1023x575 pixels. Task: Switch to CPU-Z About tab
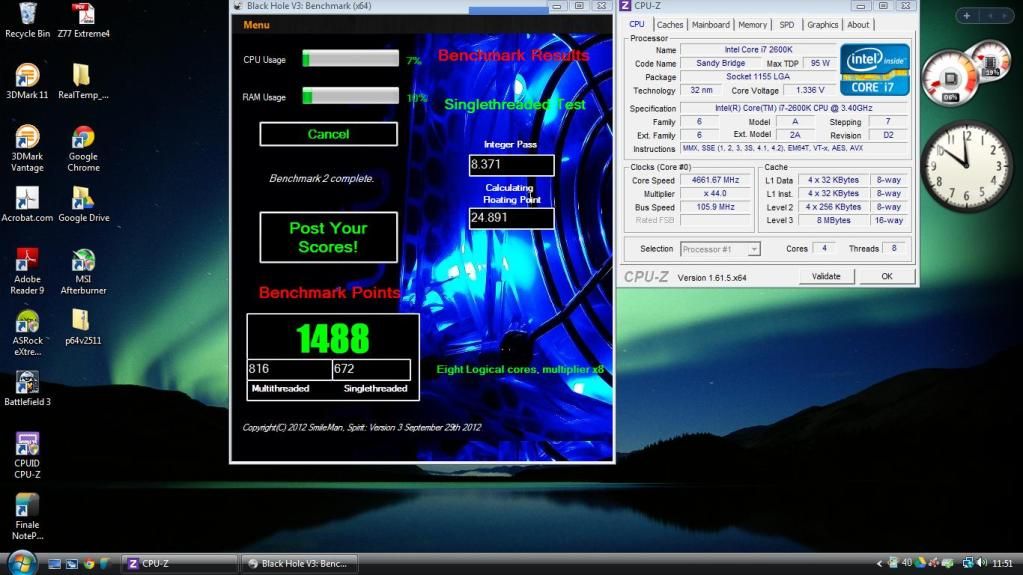pyautogui.click(x=858, y=25)
